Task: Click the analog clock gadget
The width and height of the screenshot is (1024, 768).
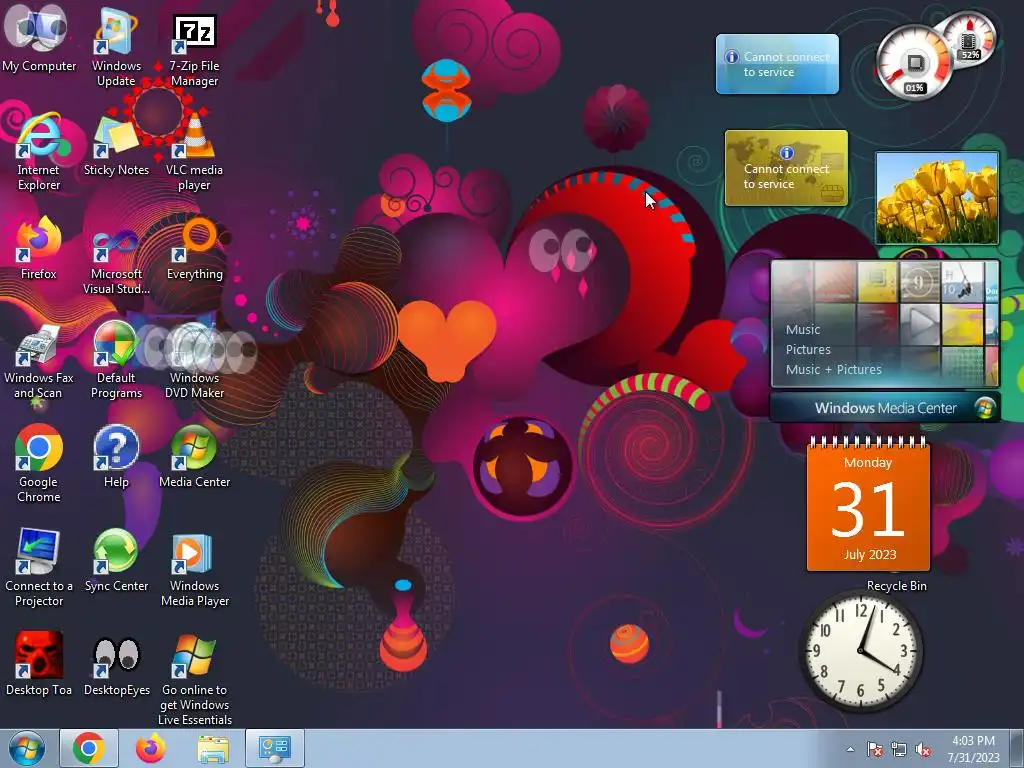Action: coord(861,651)
